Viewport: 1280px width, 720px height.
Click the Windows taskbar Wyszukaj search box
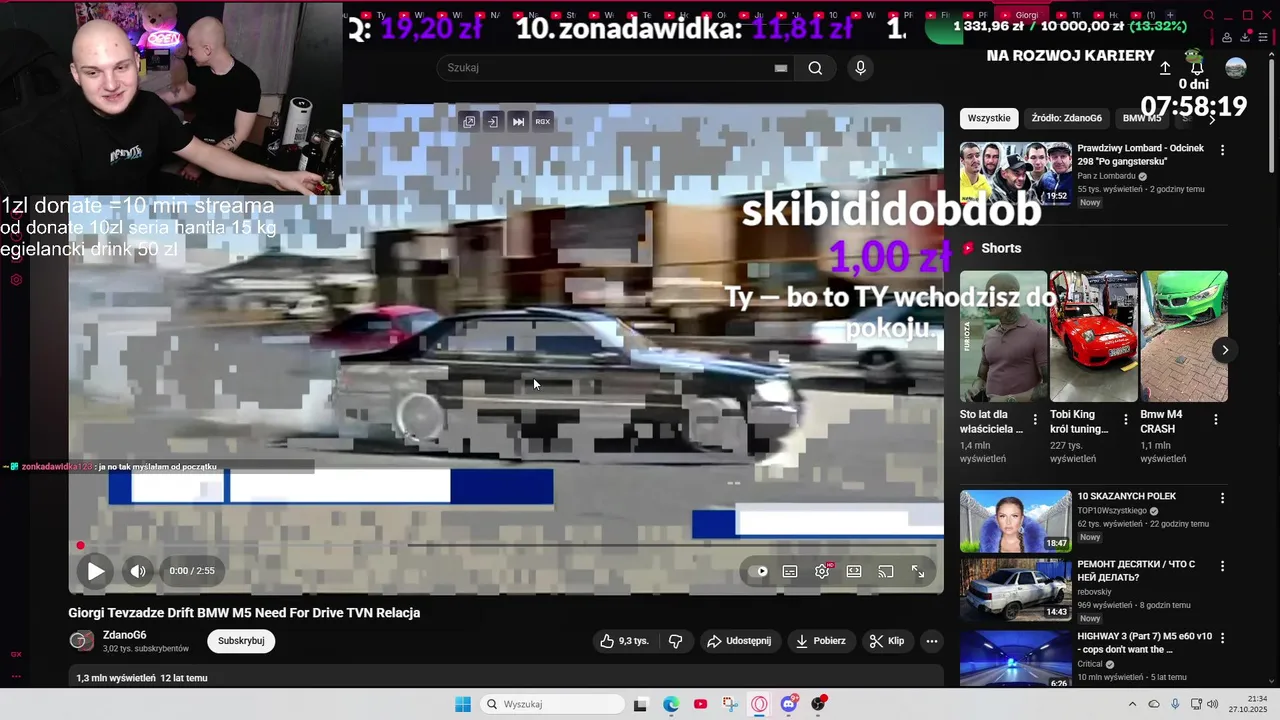click(x=552, y=704)
